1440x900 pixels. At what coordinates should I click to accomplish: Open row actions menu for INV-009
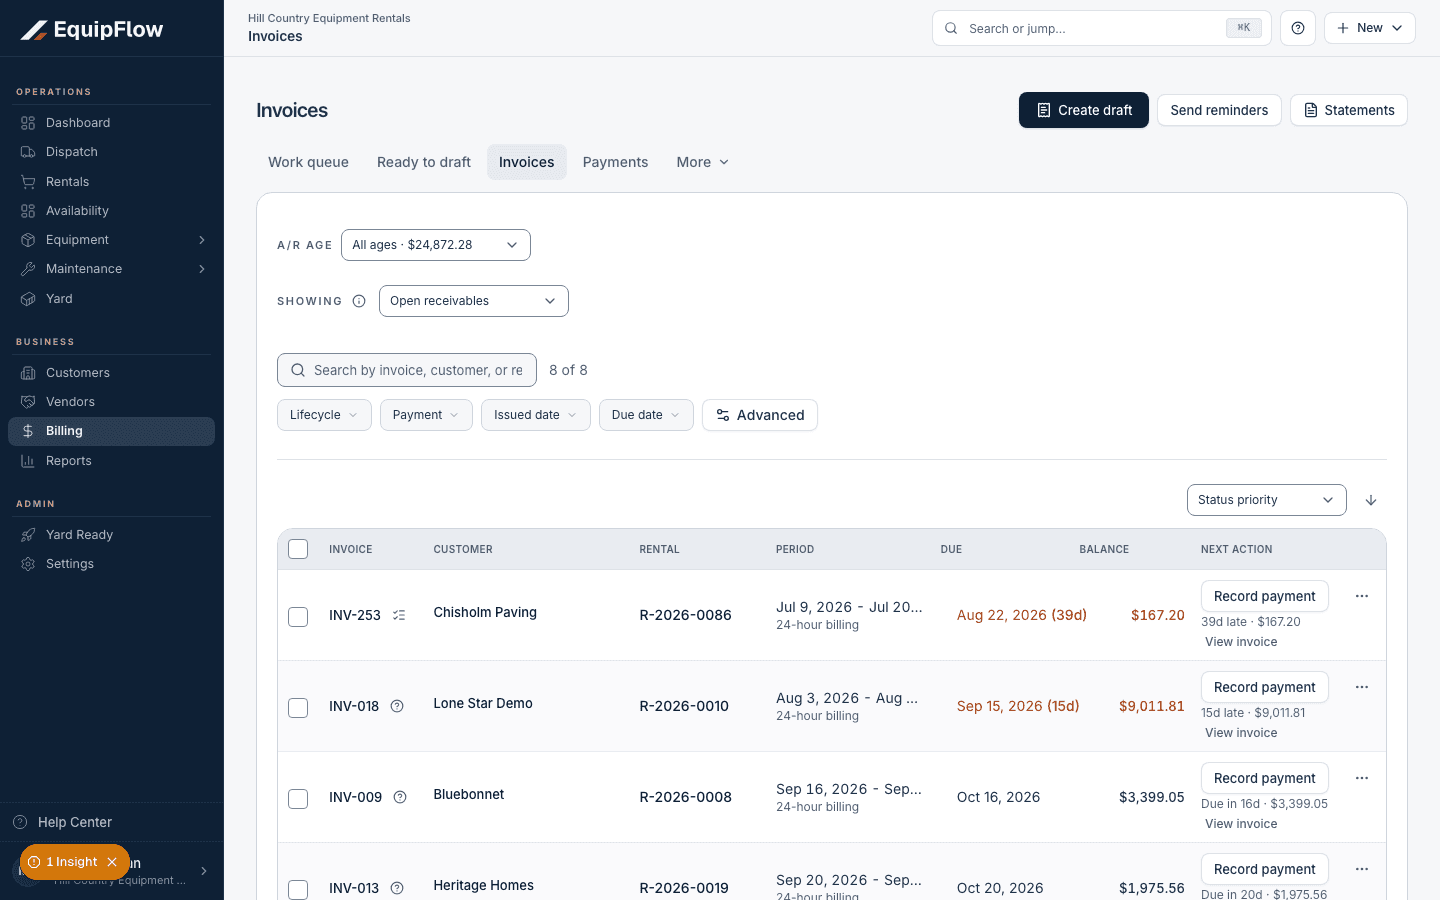(x=1361, y=778)
